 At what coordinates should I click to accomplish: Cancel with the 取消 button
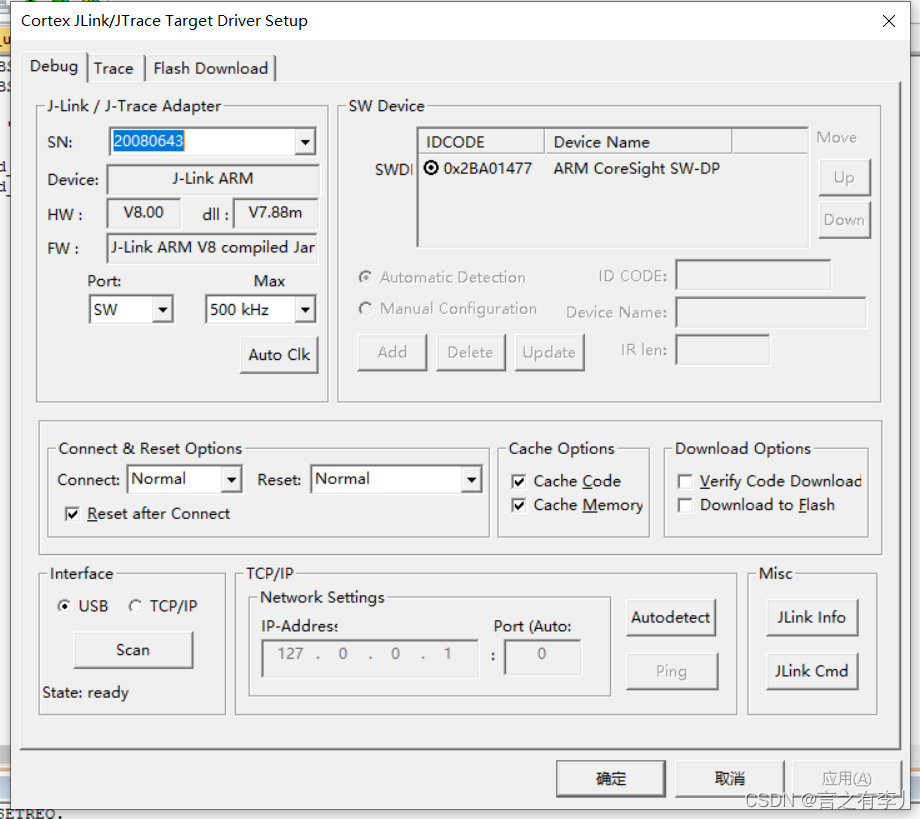click(729, 779)
